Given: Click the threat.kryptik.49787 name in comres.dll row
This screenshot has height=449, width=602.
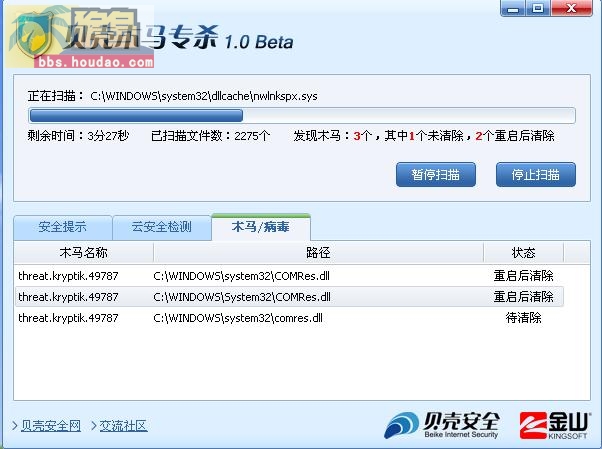Looking at the screenshot, I should 68,318.
